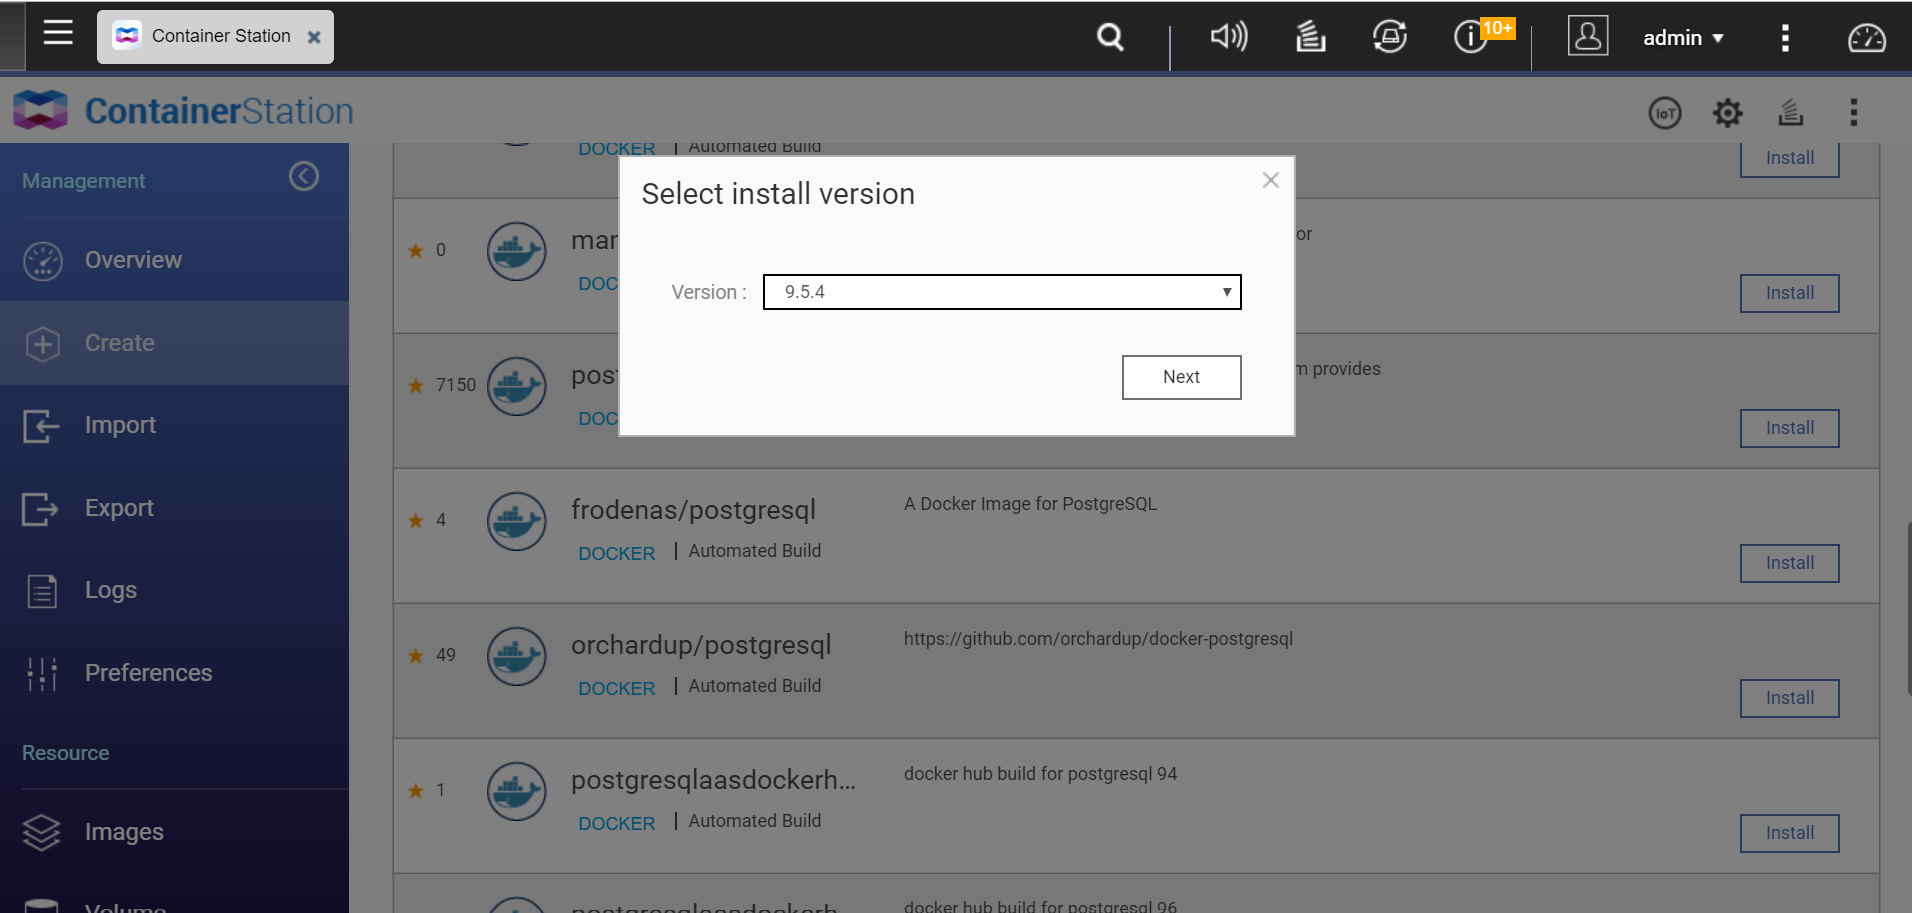Open Logs in the sidebar

coord(174,590)
